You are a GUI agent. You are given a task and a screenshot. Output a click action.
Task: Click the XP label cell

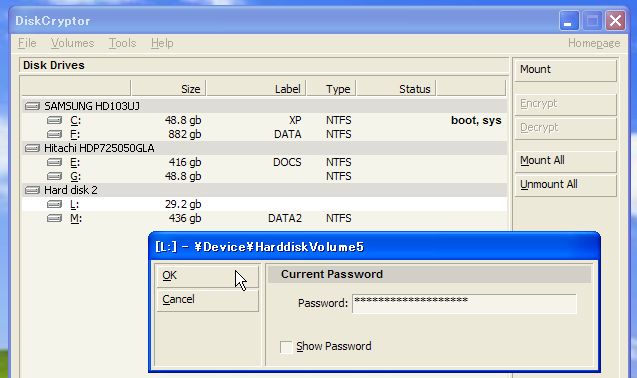tap(295, 120)
